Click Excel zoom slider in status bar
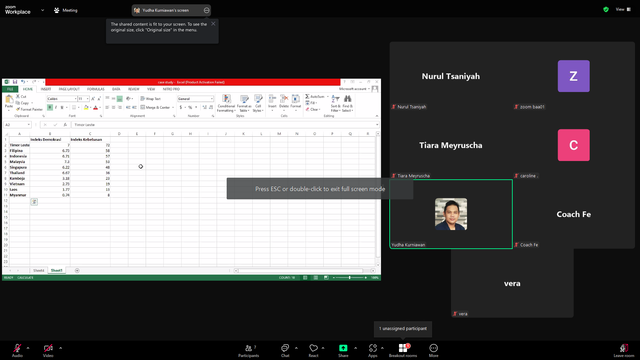 point(349,278)
